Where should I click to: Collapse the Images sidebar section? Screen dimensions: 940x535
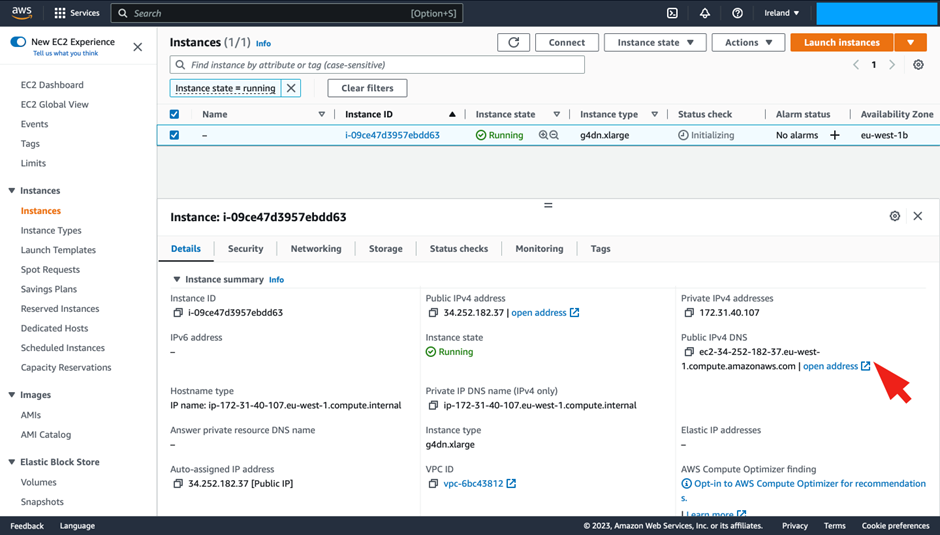point(11,395)
